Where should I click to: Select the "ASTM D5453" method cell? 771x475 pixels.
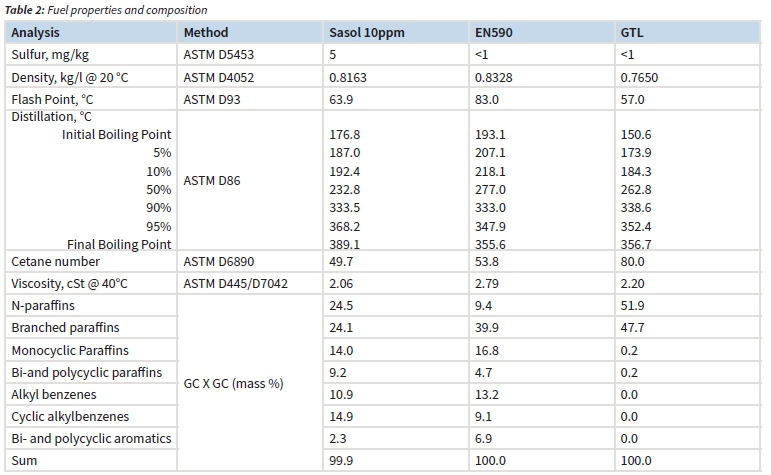218,55
